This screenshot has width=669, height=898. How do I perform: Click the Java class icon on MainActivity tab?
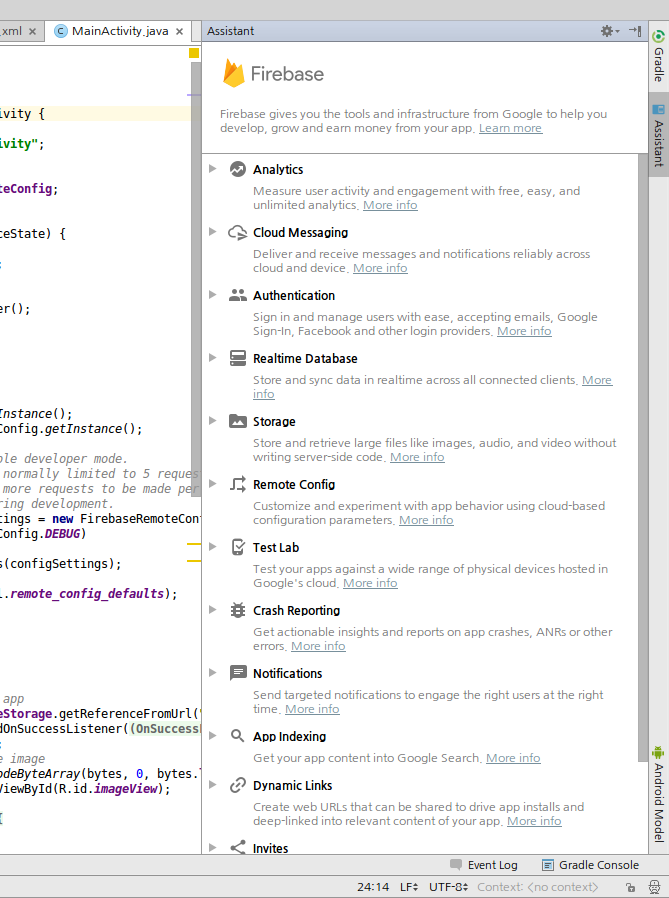pos(60,31)
